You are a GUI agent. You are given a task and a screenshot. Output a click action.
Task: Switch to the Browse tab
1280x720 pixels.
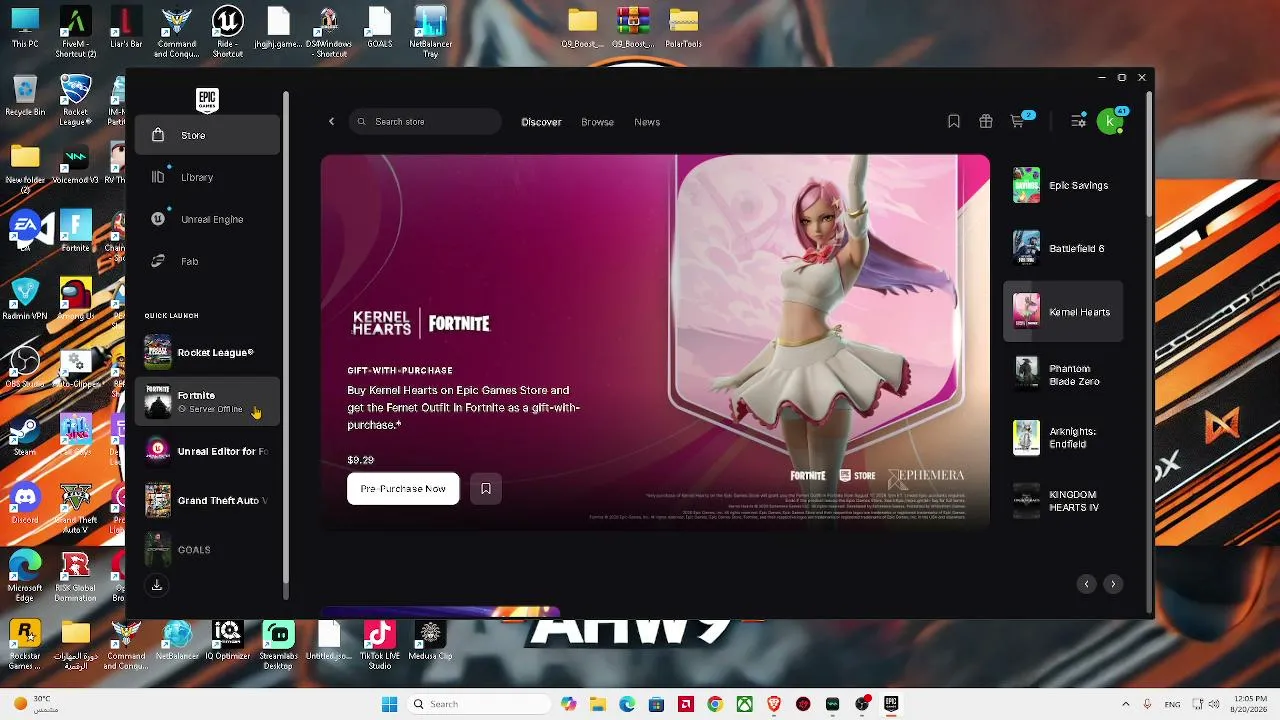click(597, 122)
